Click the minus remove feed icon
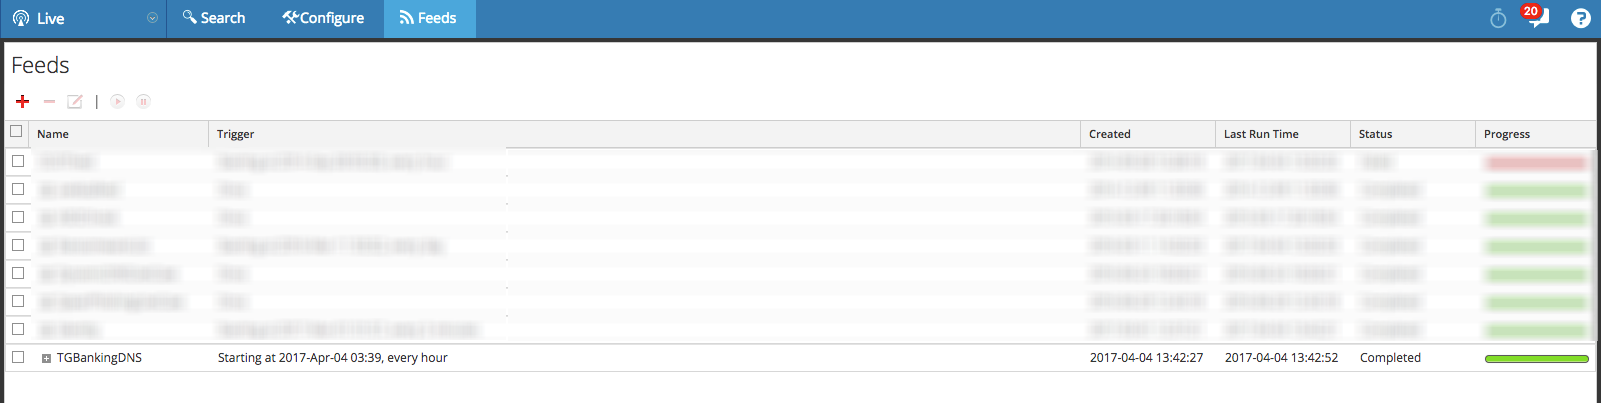This screenshot has height=403, width=1601. click(x=49, y=101)
